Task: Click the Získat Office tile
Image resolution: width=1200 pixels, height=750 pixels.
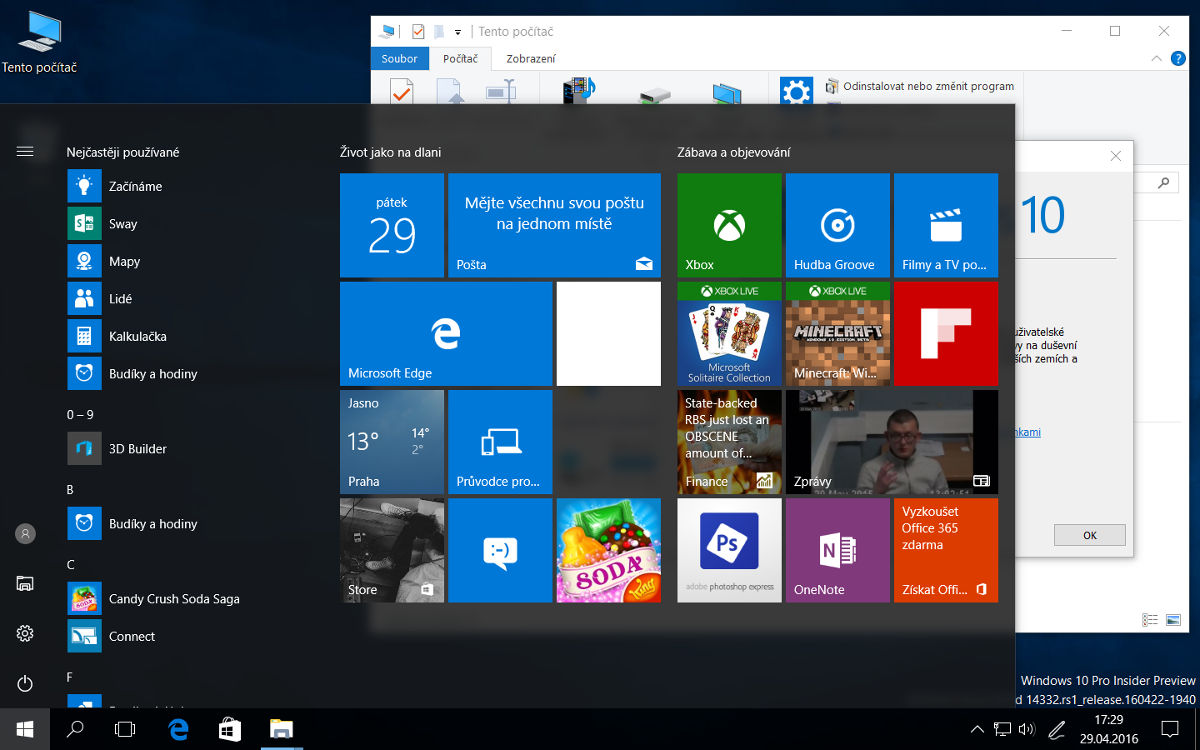Action: (x=946, y=550)
